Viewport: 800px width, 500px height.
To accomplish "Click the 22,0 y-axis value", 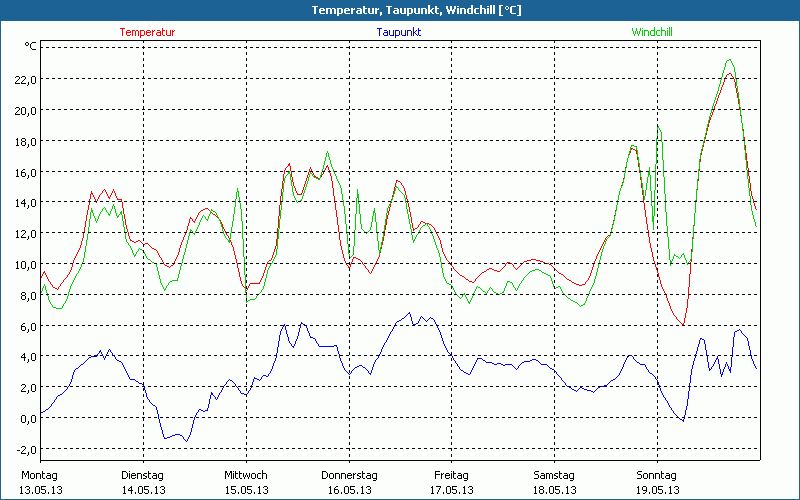I will tap(26, 80).
